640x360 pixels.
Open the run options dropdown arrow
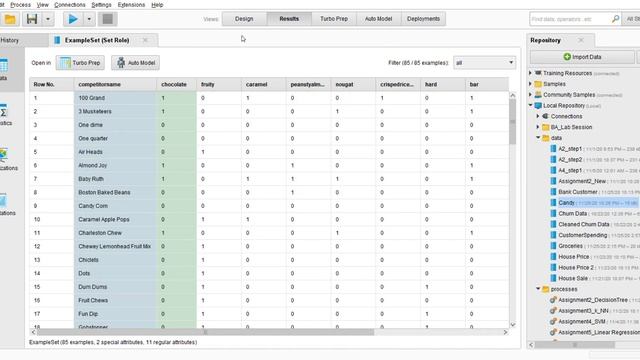coord(89,19)
